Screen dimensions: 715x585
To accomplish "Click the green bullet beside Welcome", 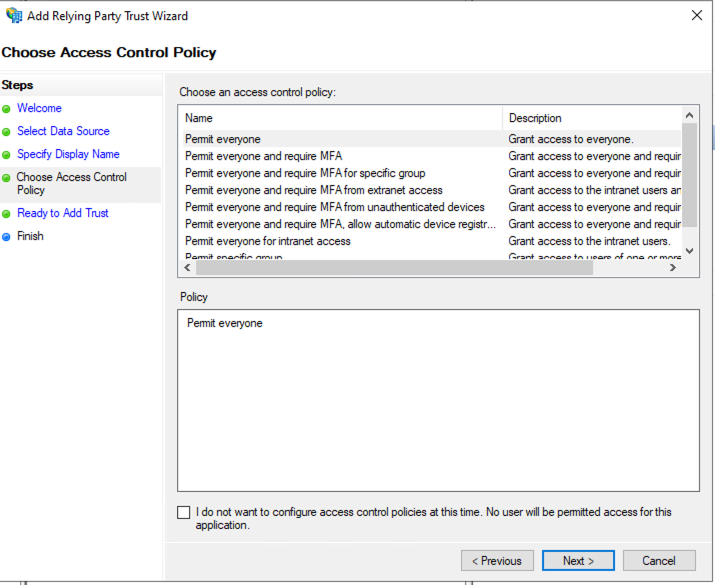I will 6,109.
